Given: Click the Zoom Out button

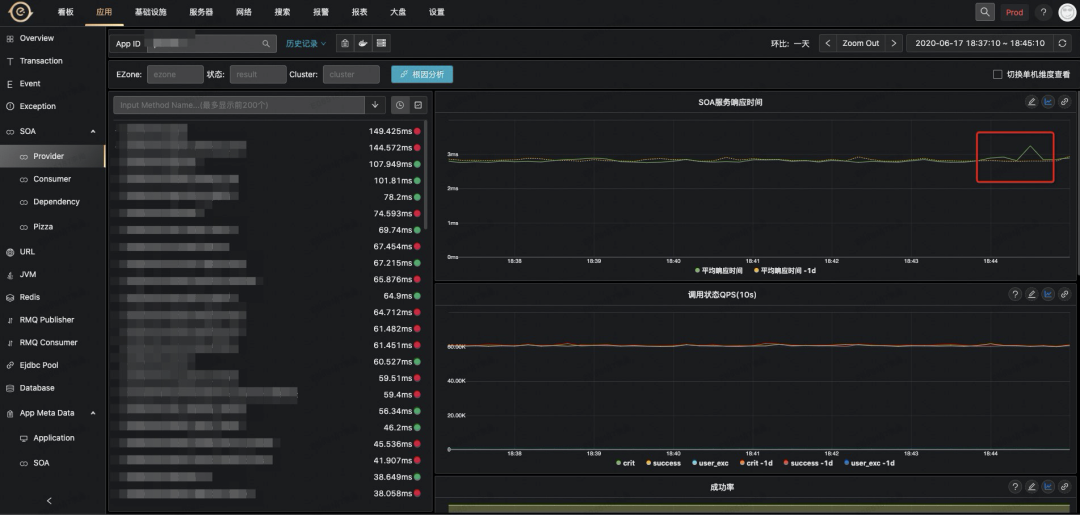Looking at the screenshot, I should pyautogui.click(x=861, y=43).
